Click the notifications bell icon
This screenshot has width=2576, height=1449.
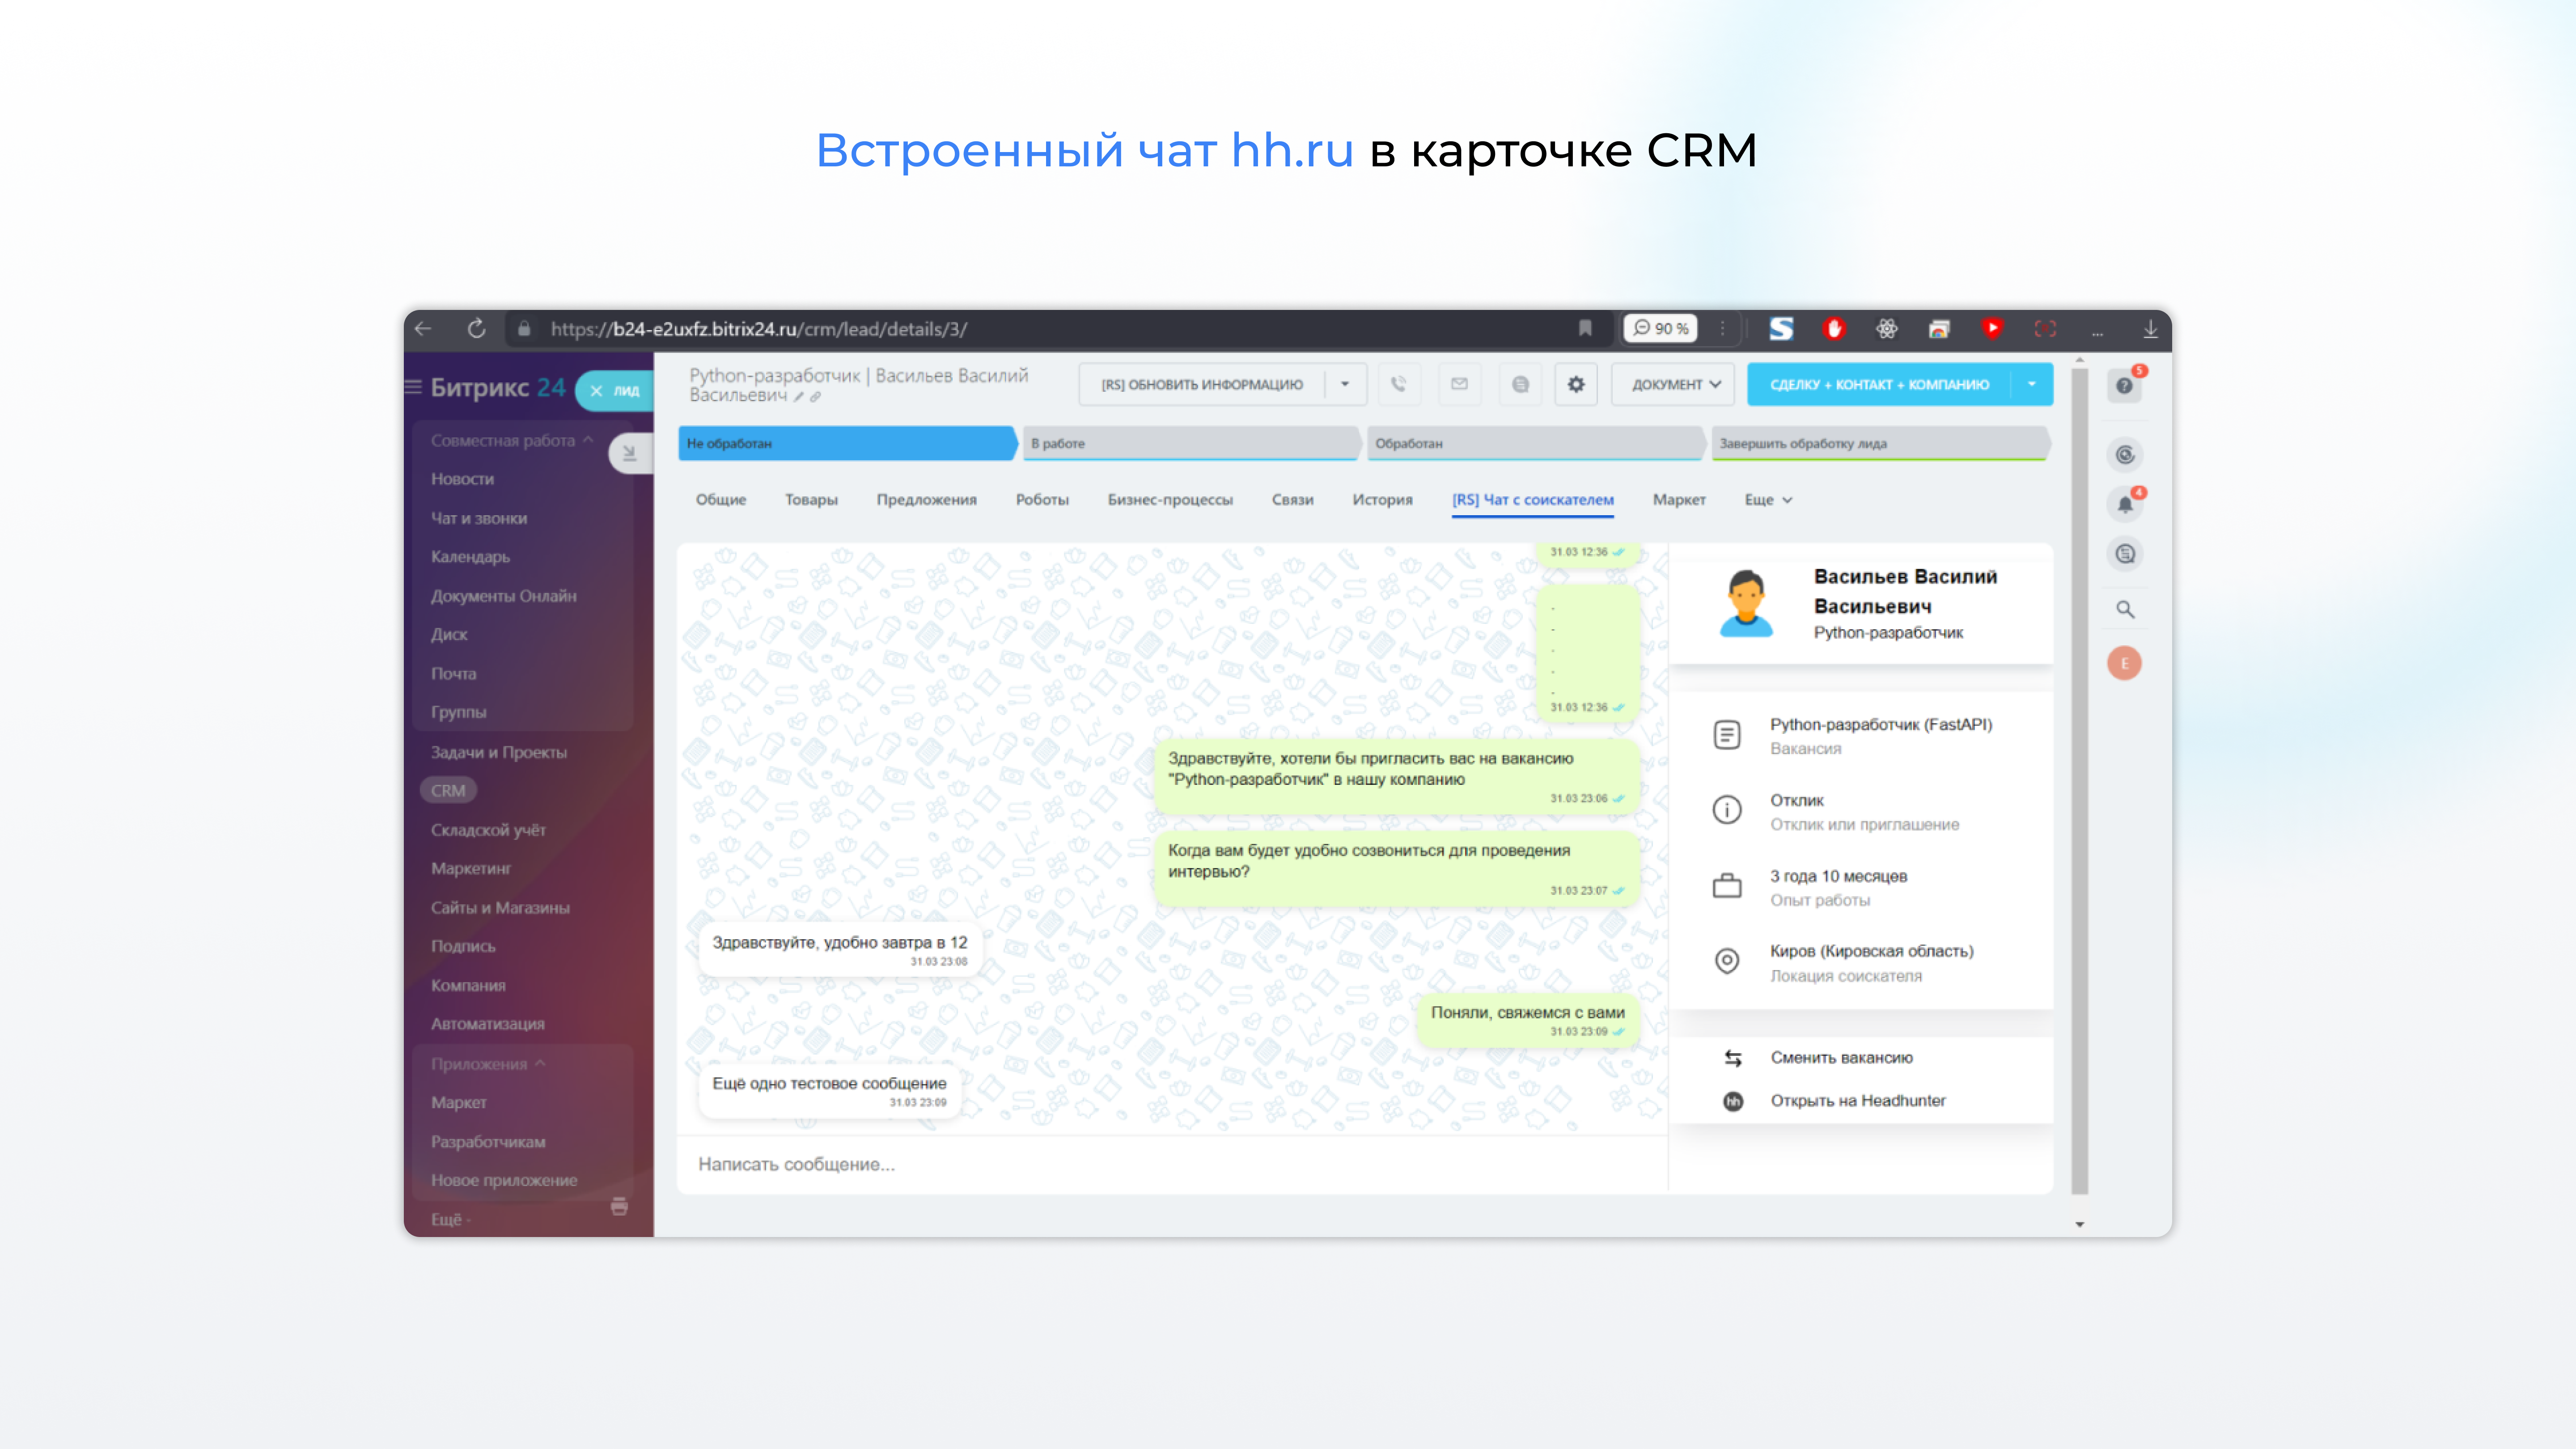click(2125, 504)
